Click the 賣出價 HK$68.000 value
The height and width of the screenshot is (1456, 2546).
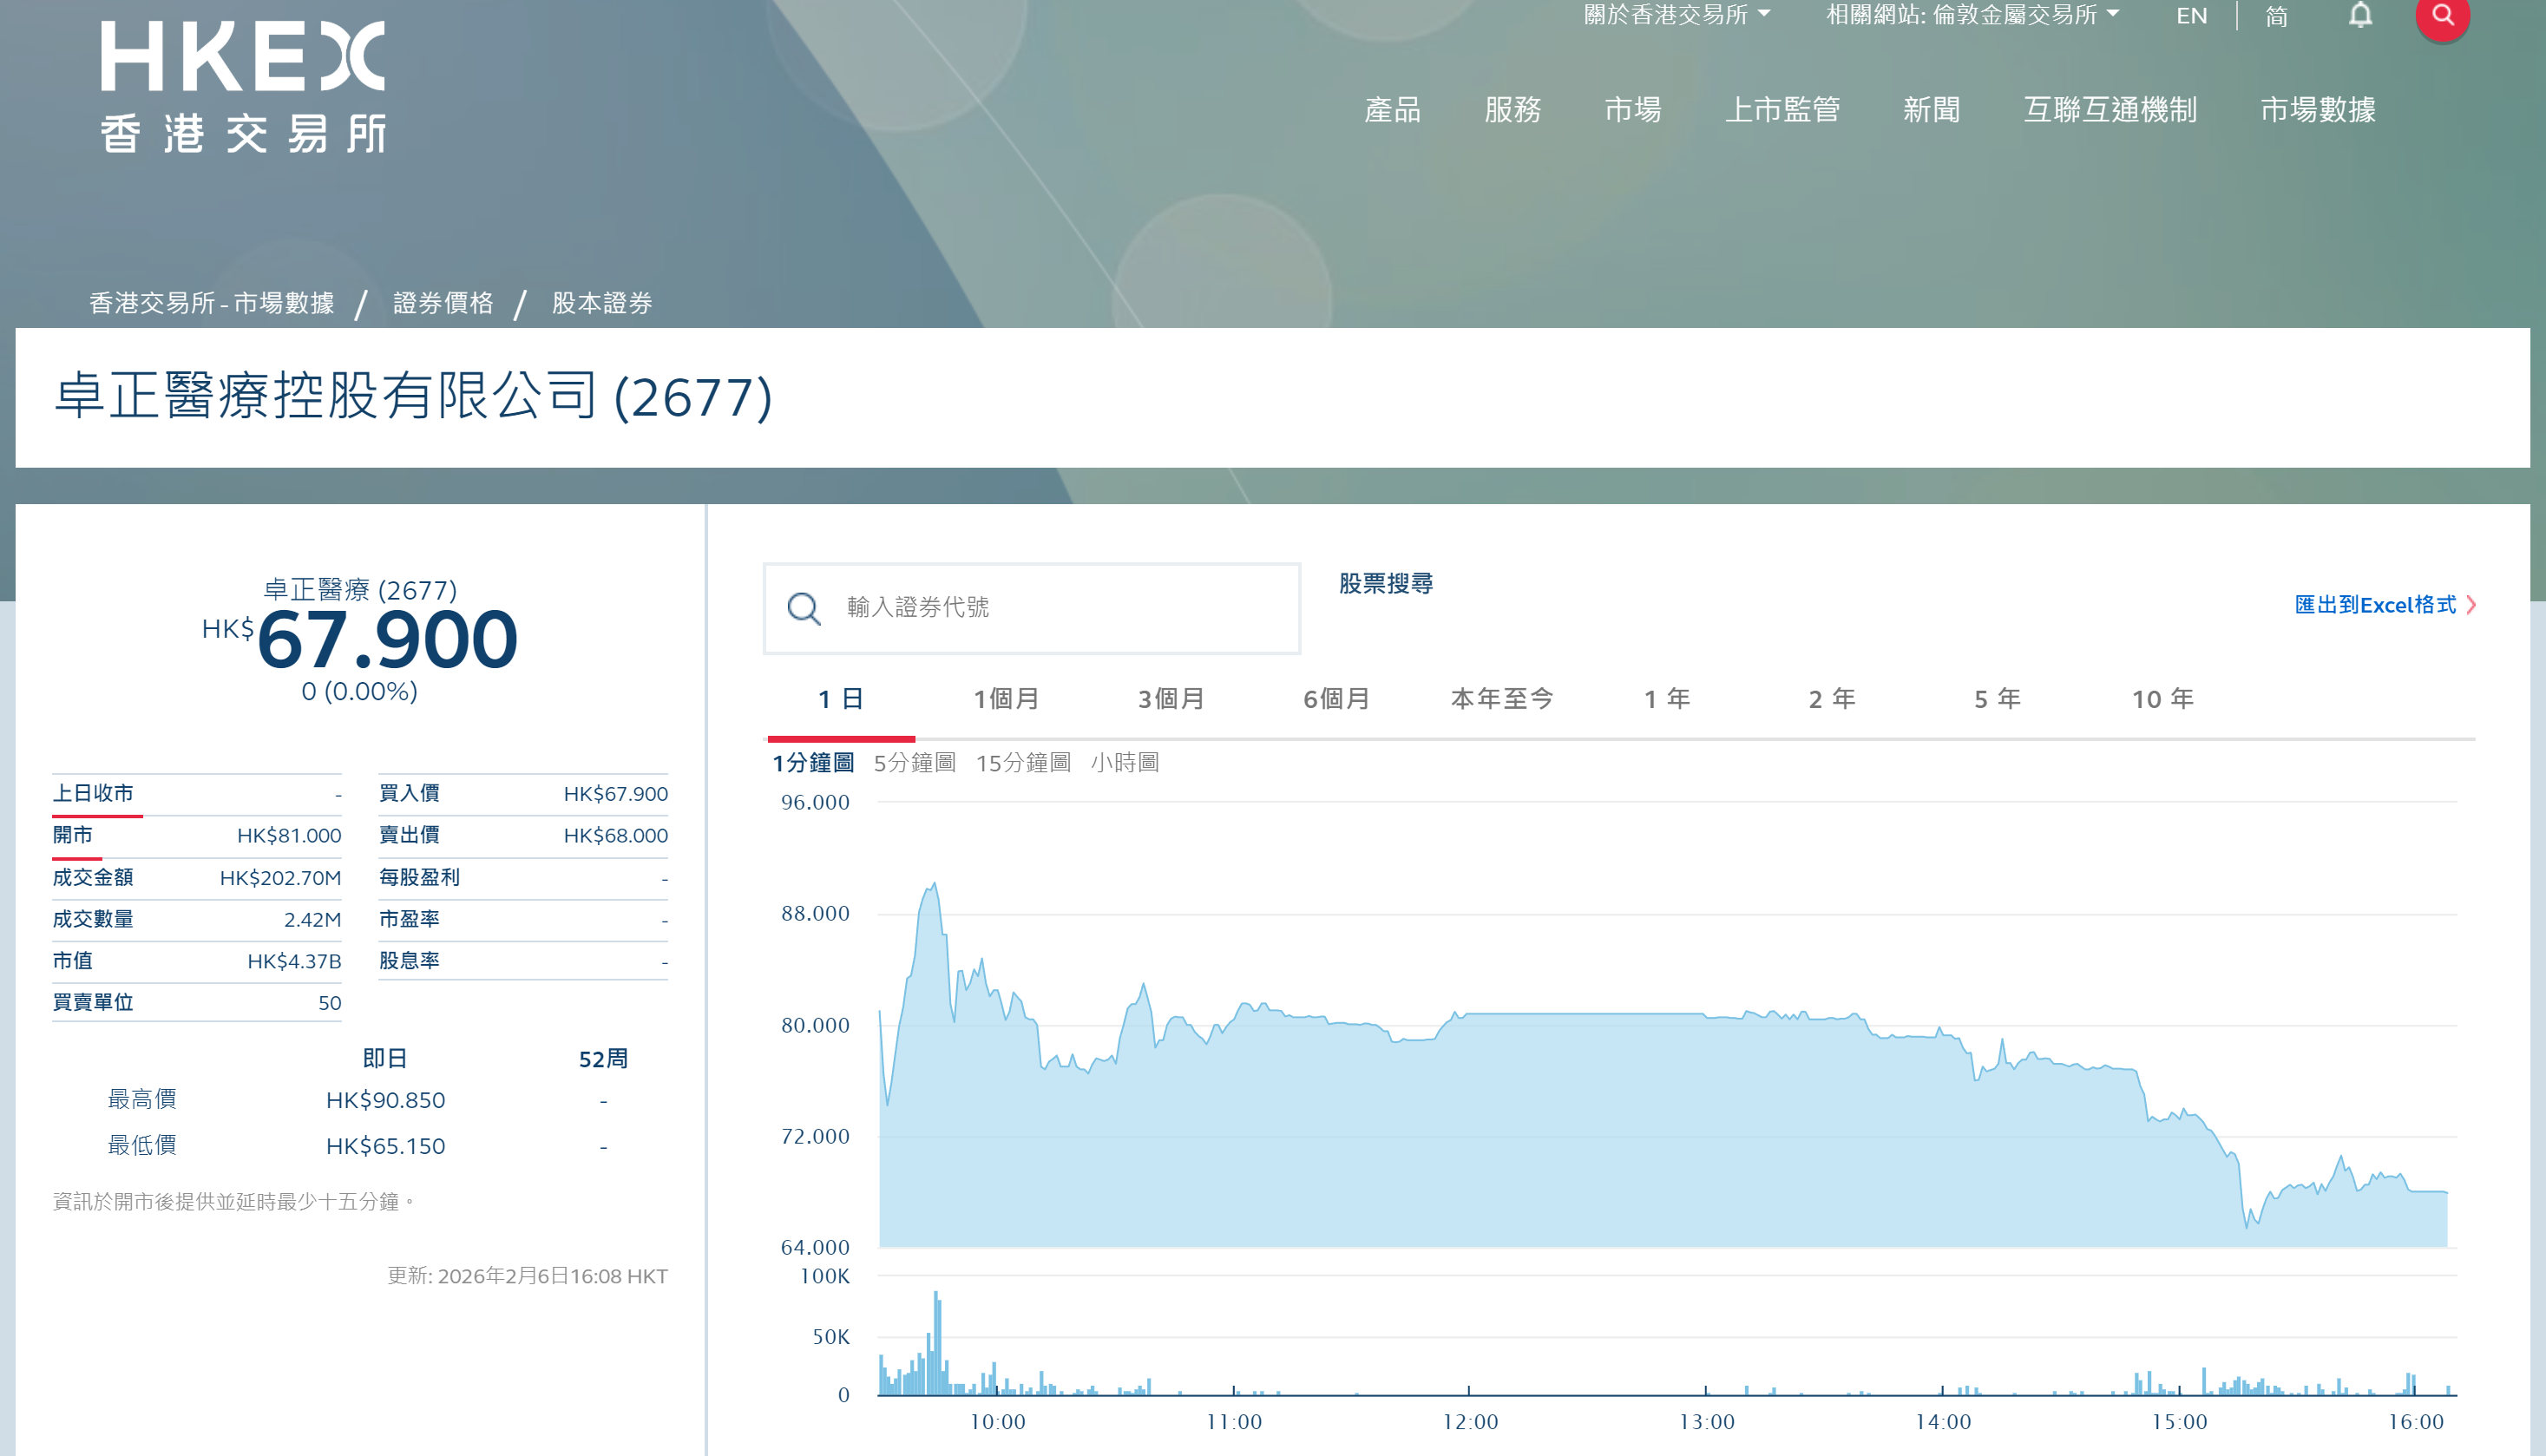click(x=615, y=836)
